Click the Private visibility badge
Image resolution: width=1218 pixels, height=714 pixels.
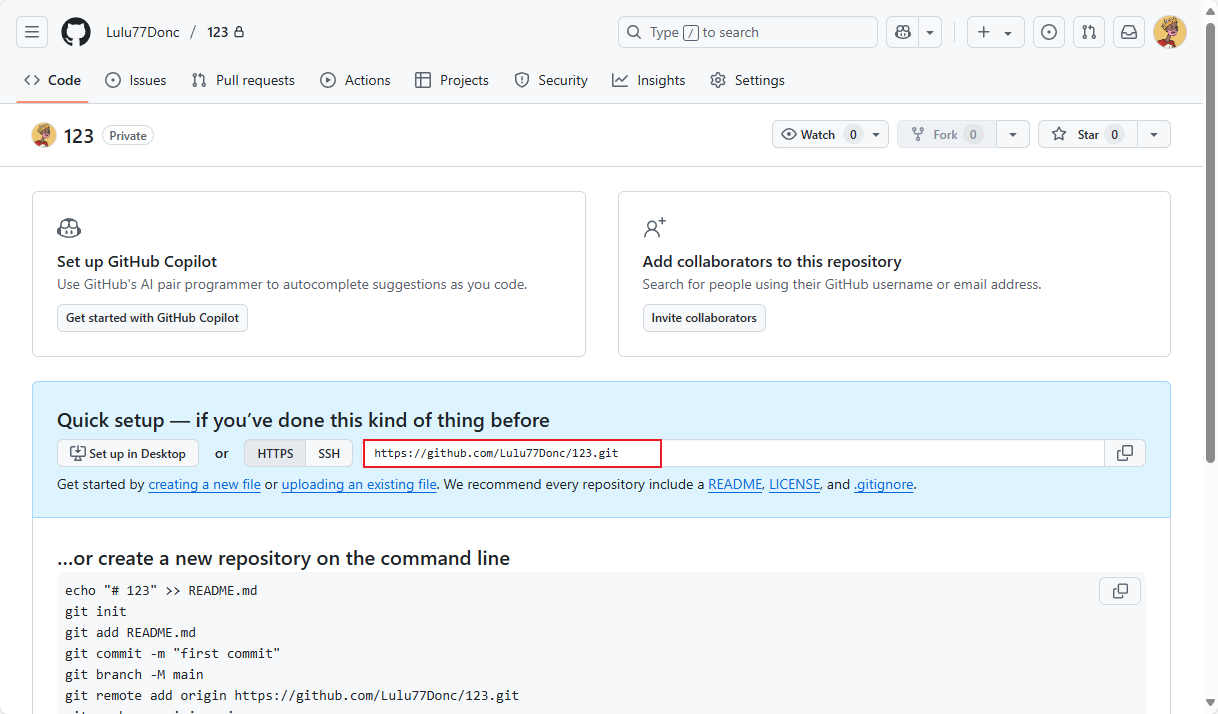click(128, 135)
